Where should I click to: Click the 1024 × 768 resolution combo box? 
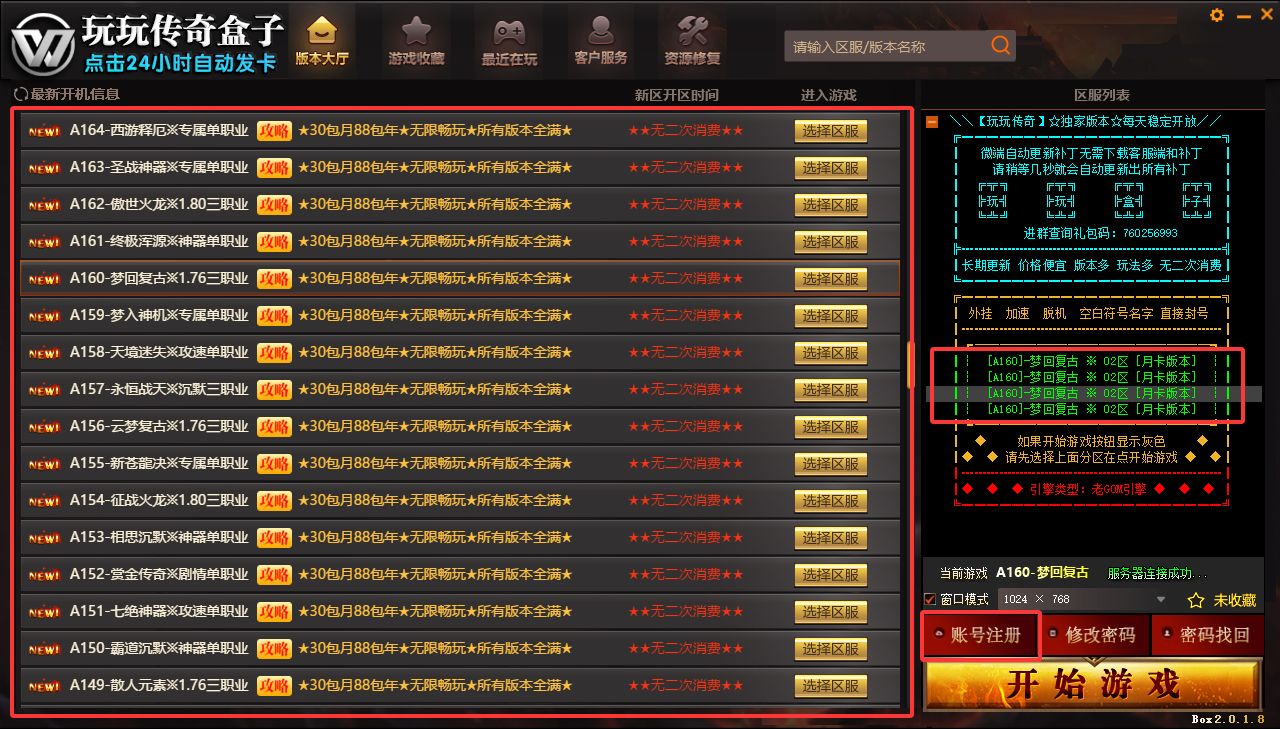click(x=1070, y=599)
